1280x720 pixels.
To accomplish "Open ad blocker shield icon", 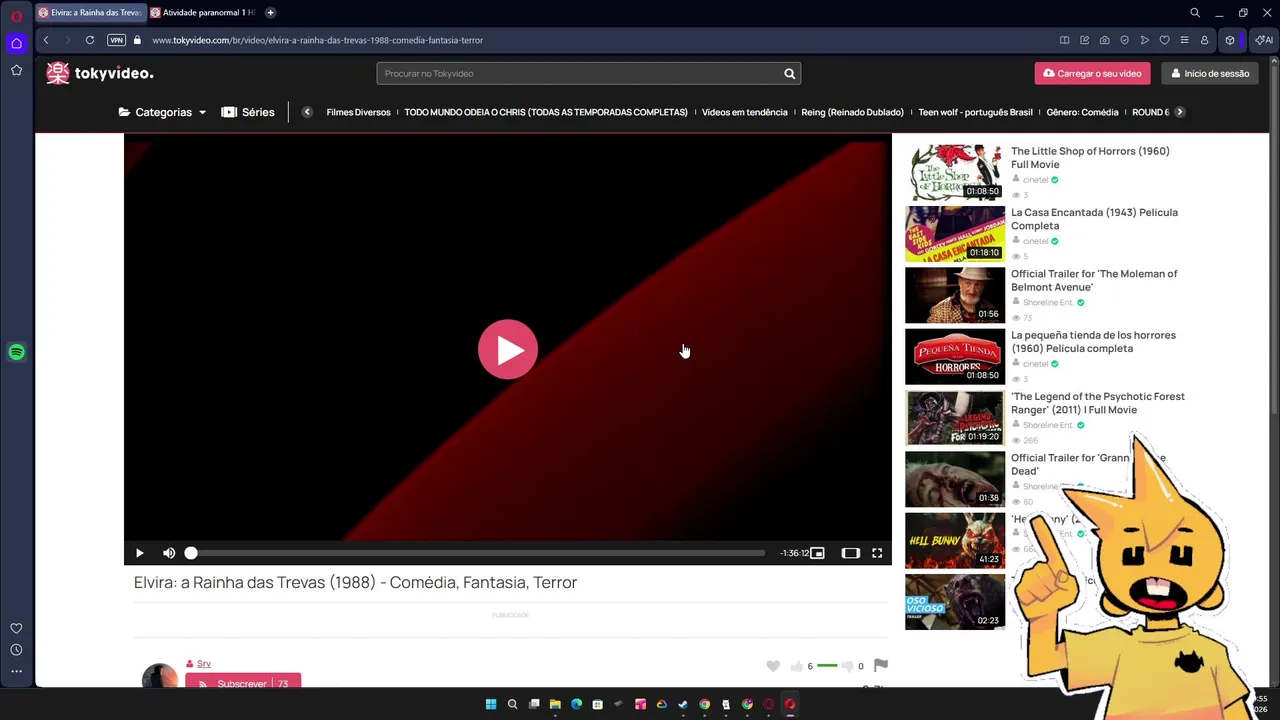I will (x=1124, y=40).
